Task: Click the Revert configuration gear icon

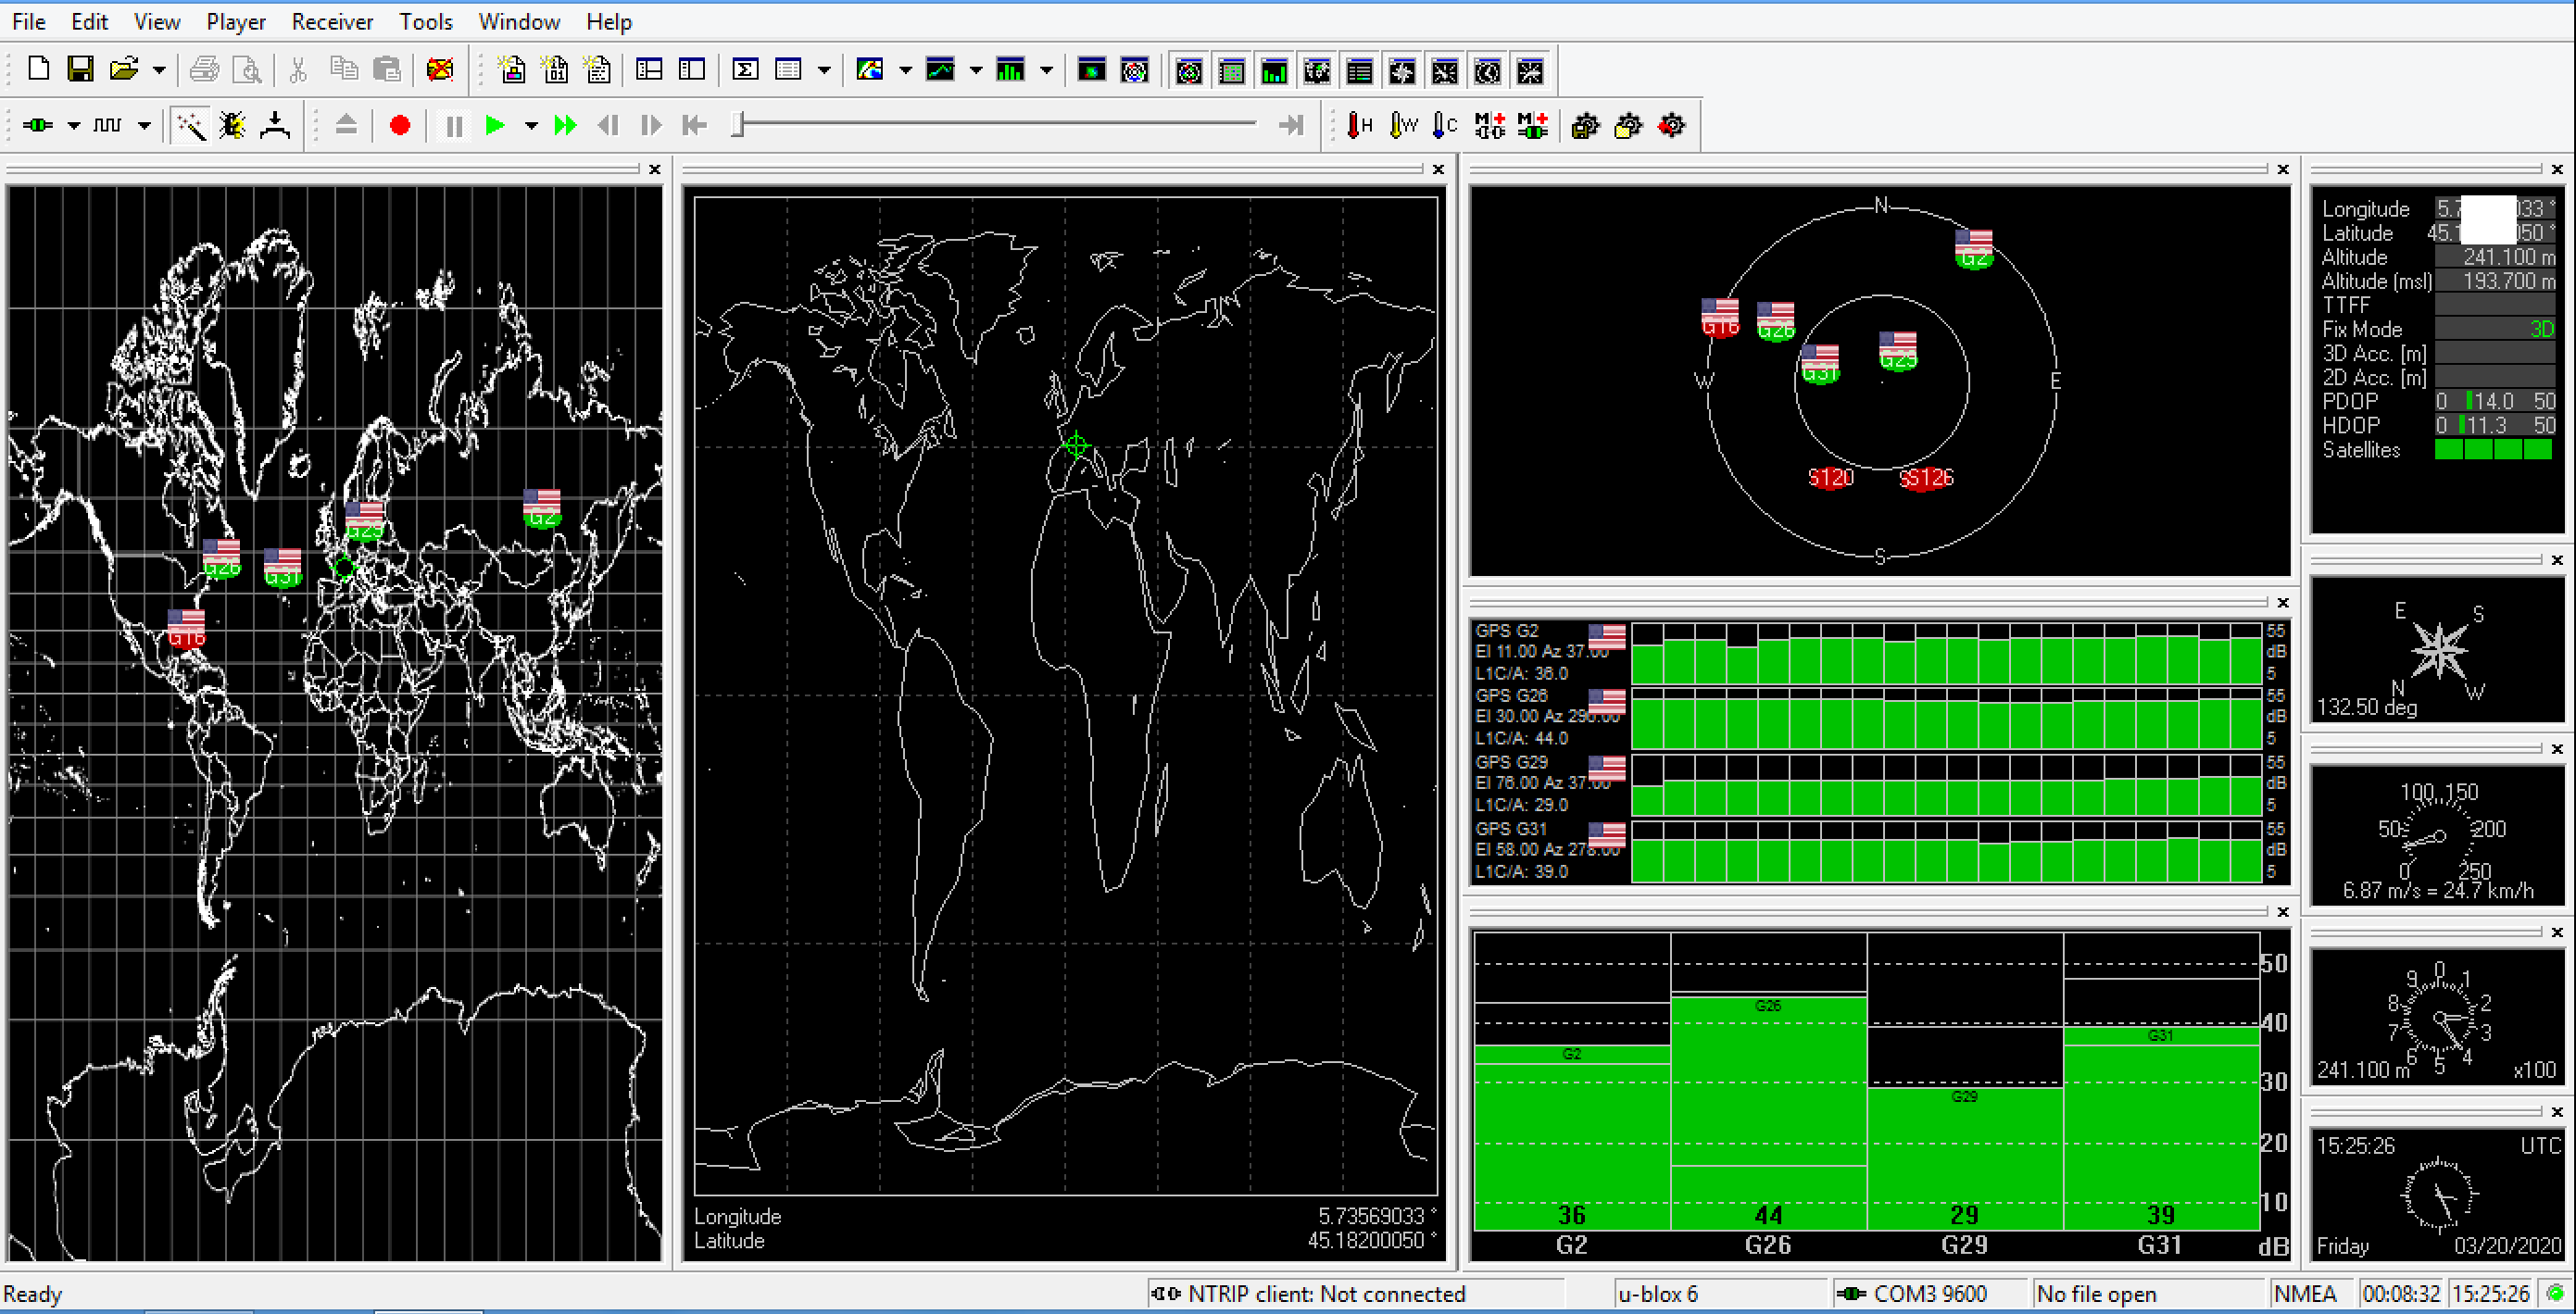Action: click(x=1671, y=125)
